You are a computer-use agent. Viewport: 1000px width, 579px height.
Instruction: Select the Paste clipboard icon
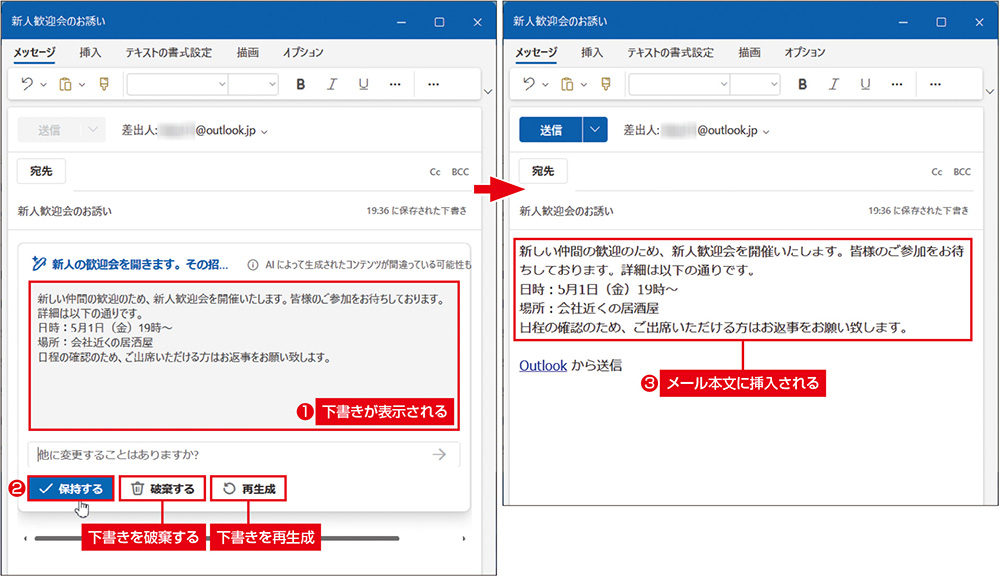pos(63,84)
